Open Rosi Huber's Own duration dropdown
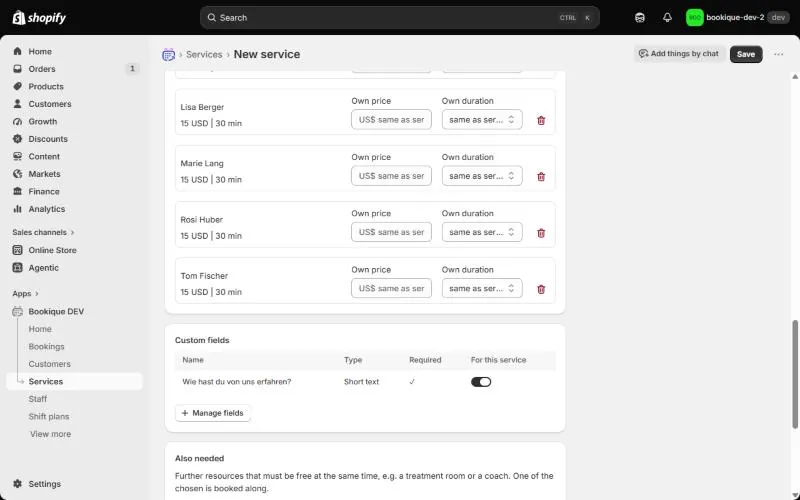Screen dimensions: 800x500 (x=482, y=232)
